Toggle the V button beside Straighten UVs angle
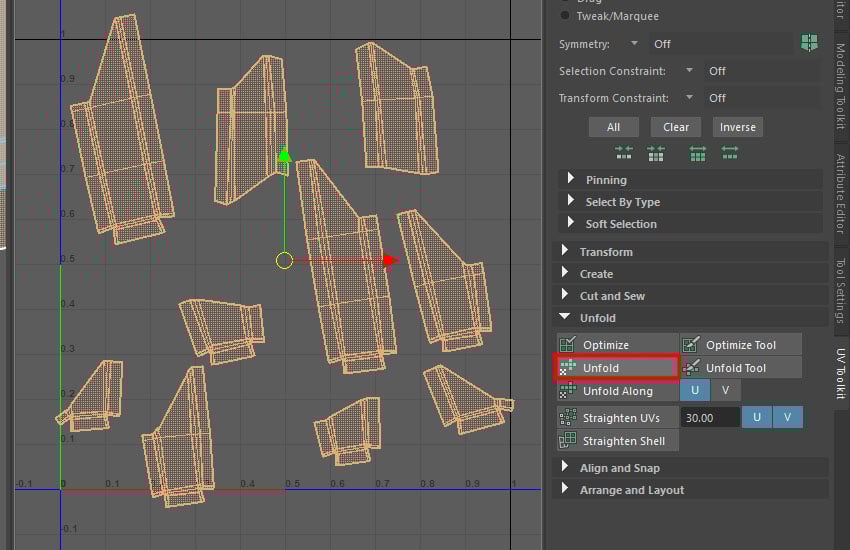This screenshot has width=850, height=550. point(788,417)
